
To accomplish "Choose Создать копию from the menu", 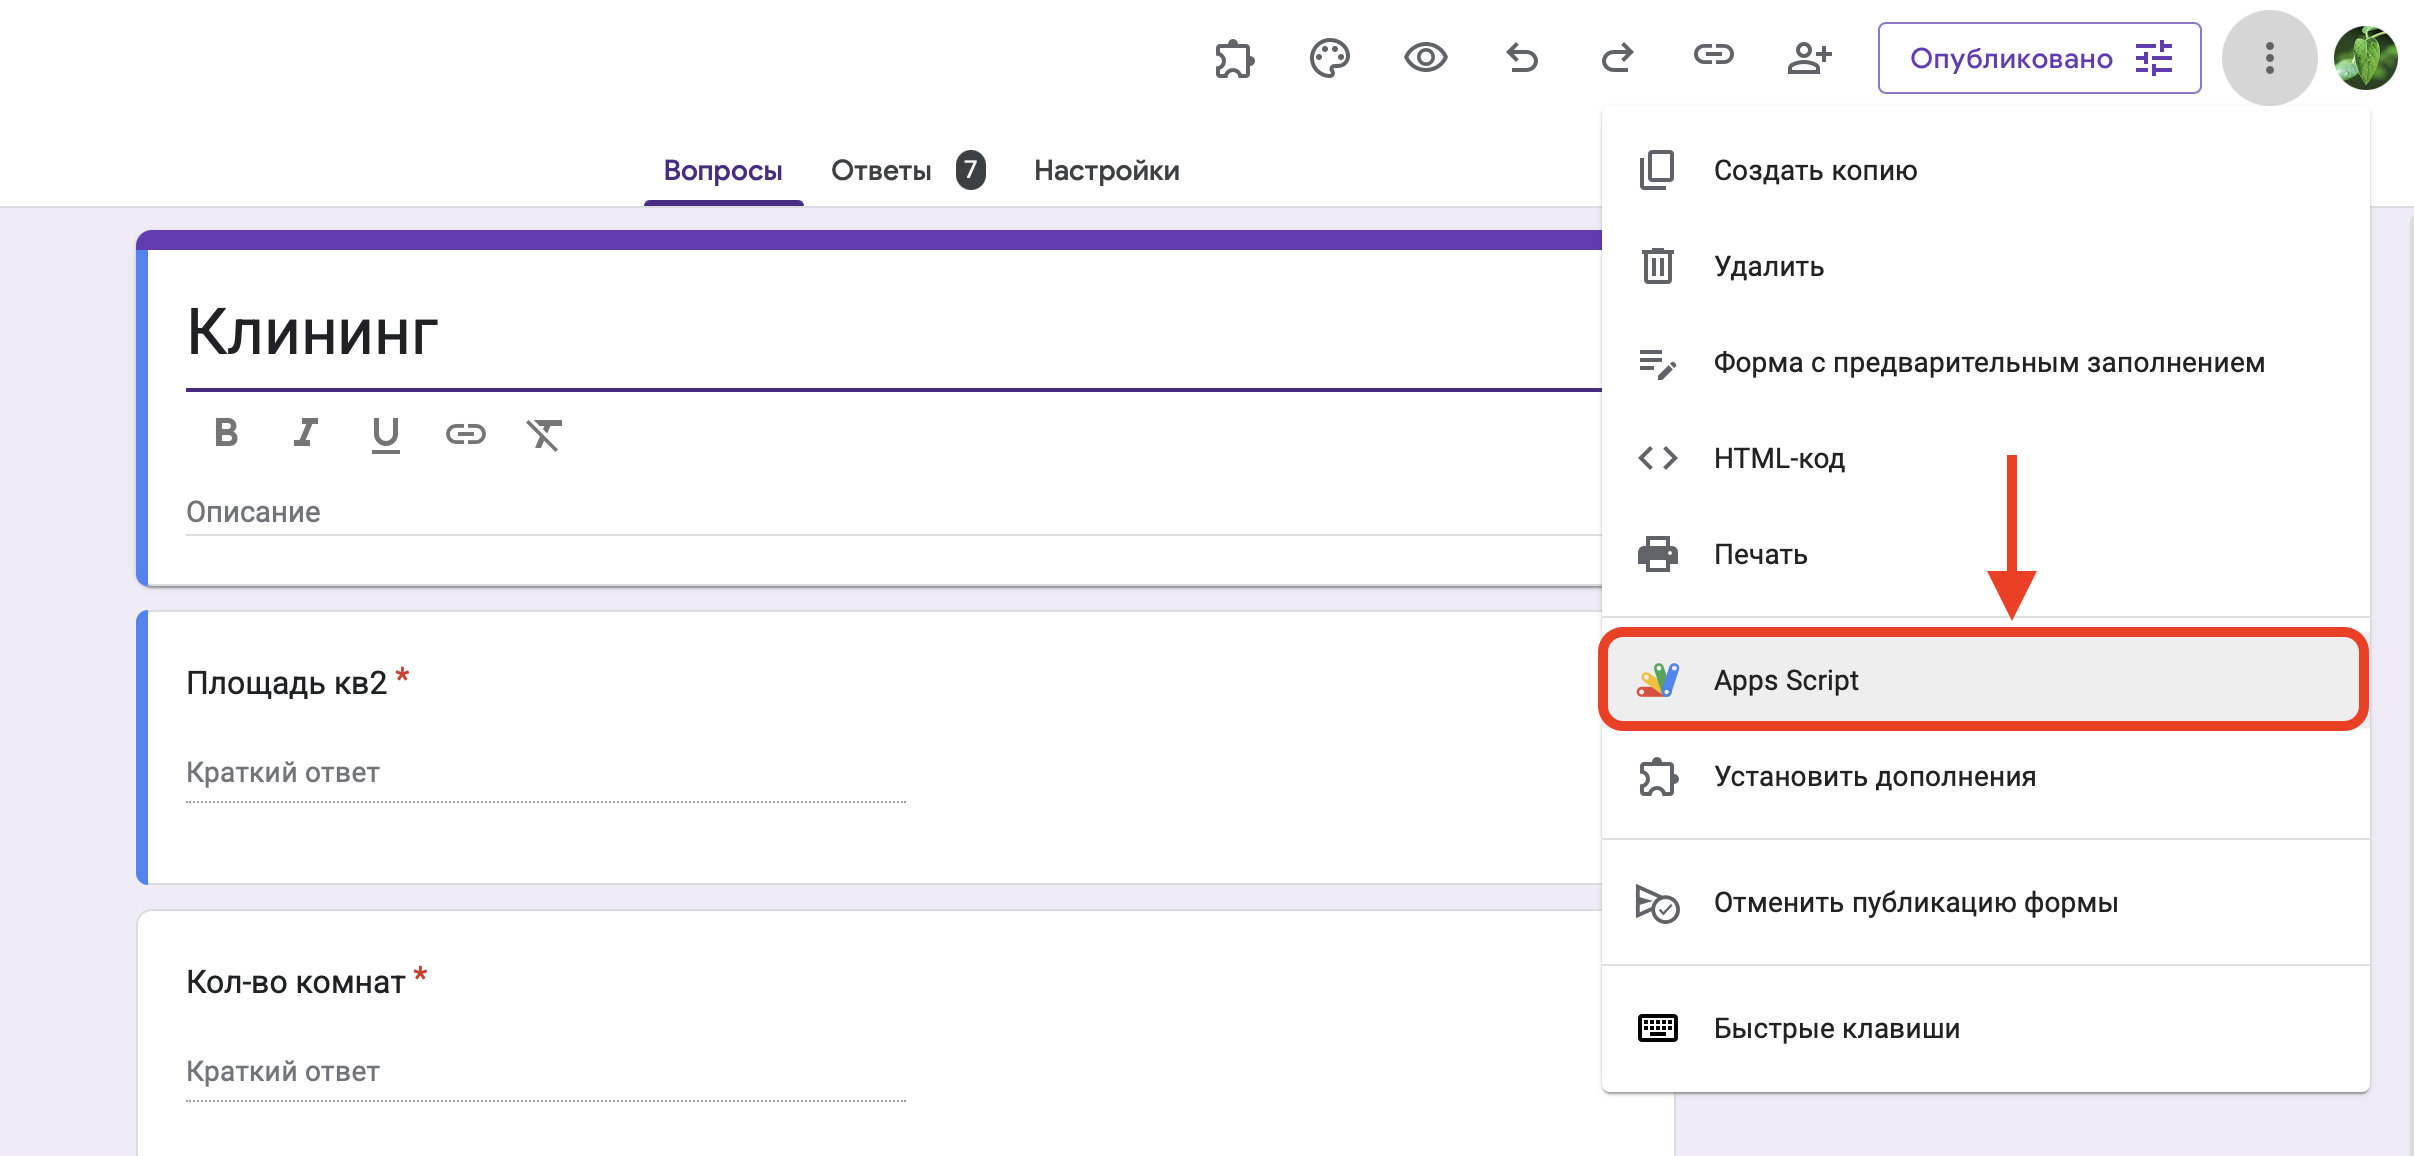I will point(1985,171).
